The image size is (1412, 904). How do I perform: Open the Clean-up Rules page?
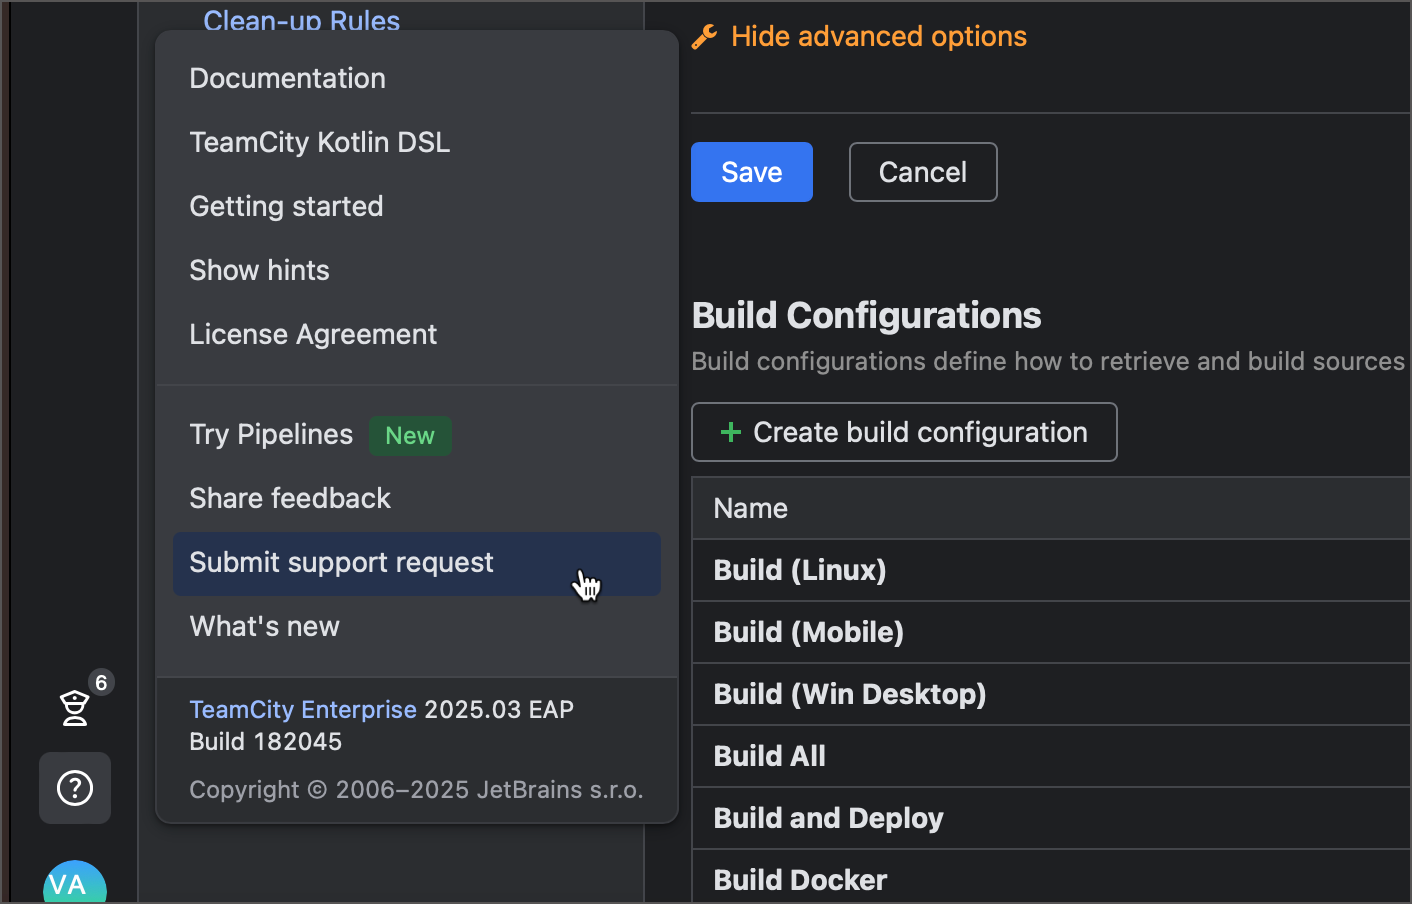pos(301,20)
